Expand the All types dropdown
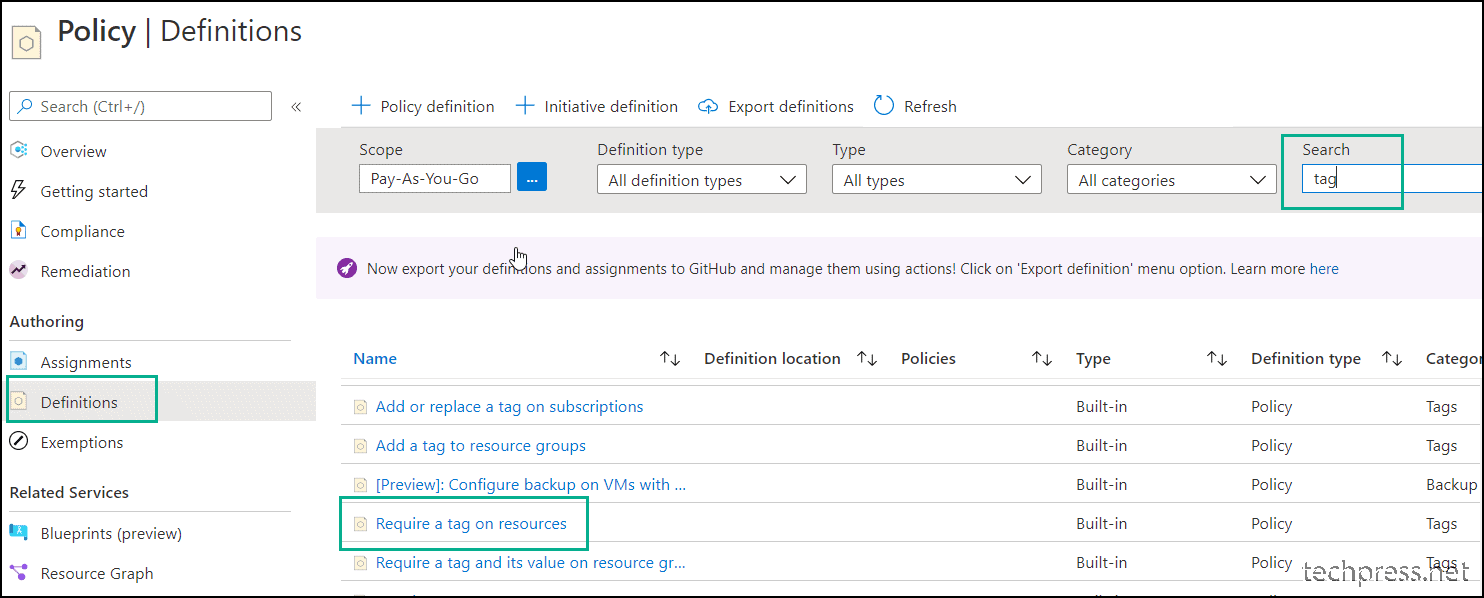Screen dimensions: 1484x598 (x=936, y=180)
